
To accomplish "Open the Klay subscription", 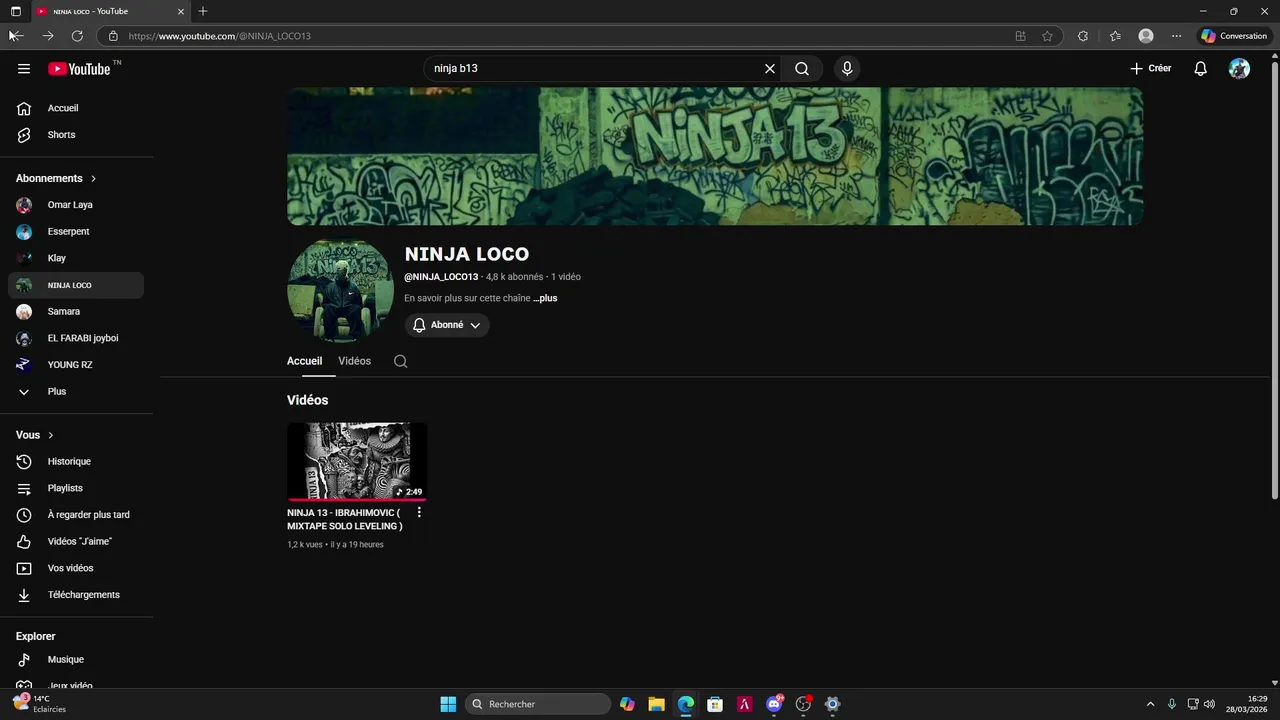I will pyautogui.click(x=76, y=258).
